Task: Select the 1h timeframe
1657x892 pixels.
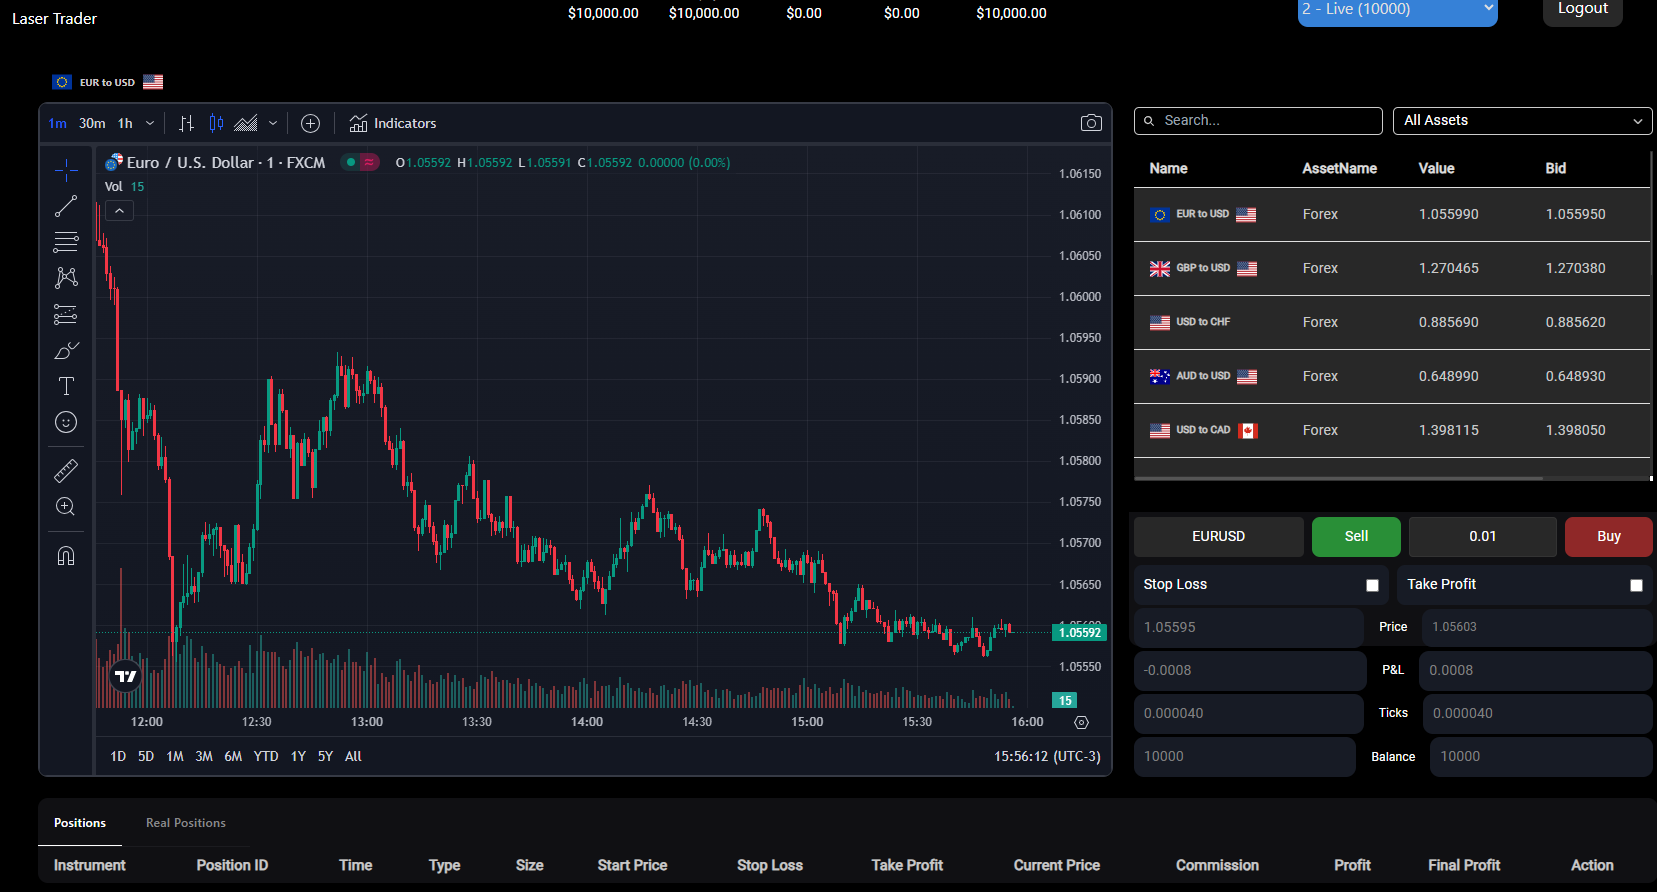Action: [125, 123]
